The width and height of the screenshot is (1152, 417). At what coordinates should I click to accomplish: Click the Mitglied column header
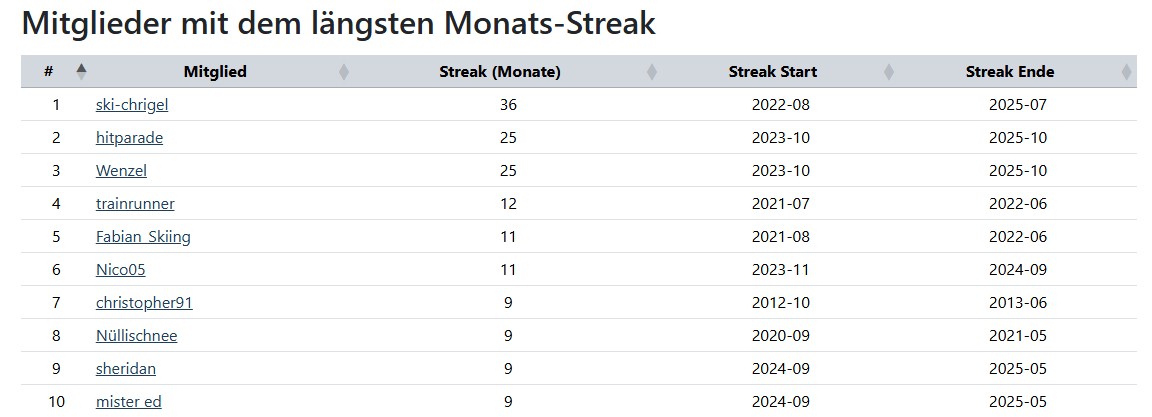coord(215,72)
